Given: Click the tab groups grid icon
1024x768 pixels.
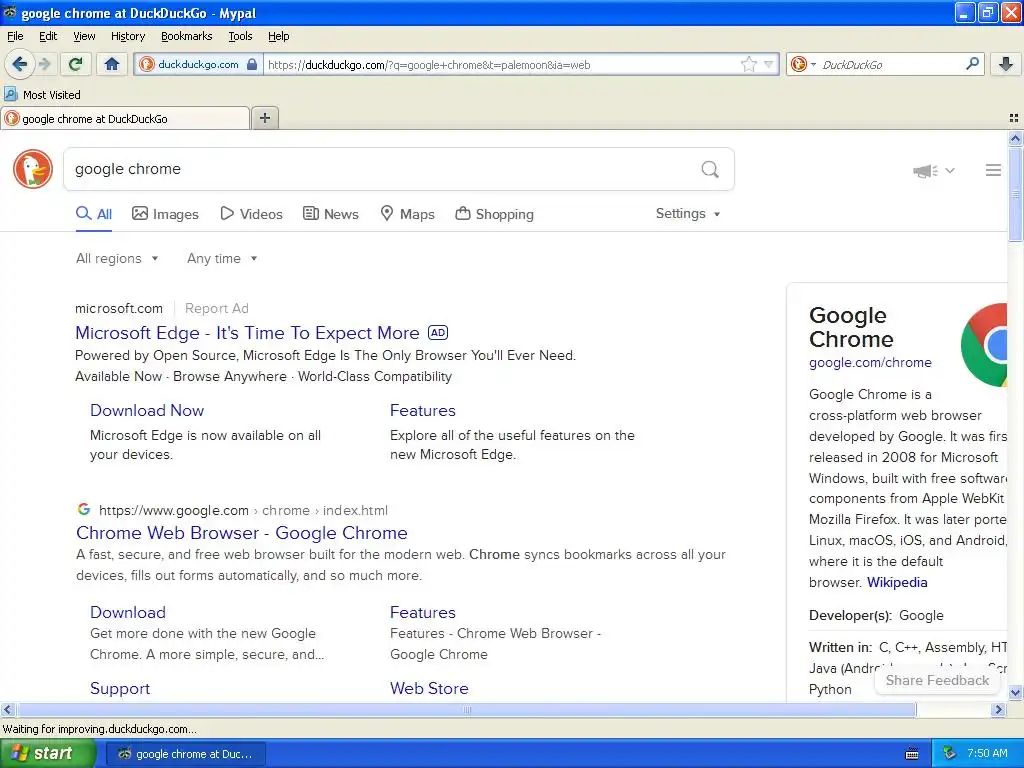Looking at the screenshot, I should coord(1014,118).
